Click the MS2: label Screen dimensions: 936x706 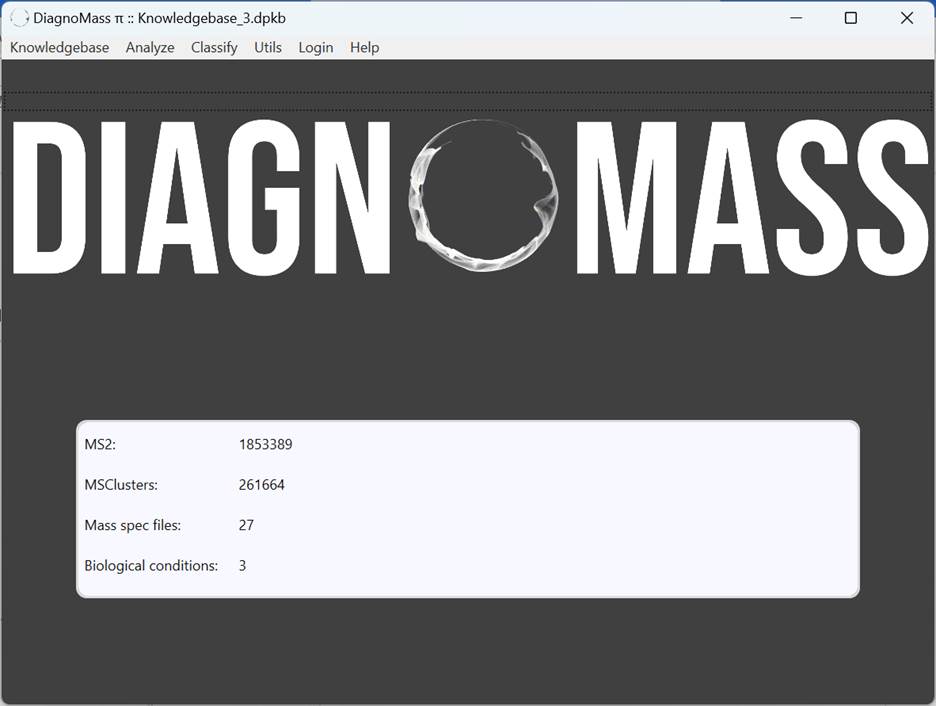click(x=100, y=444)
